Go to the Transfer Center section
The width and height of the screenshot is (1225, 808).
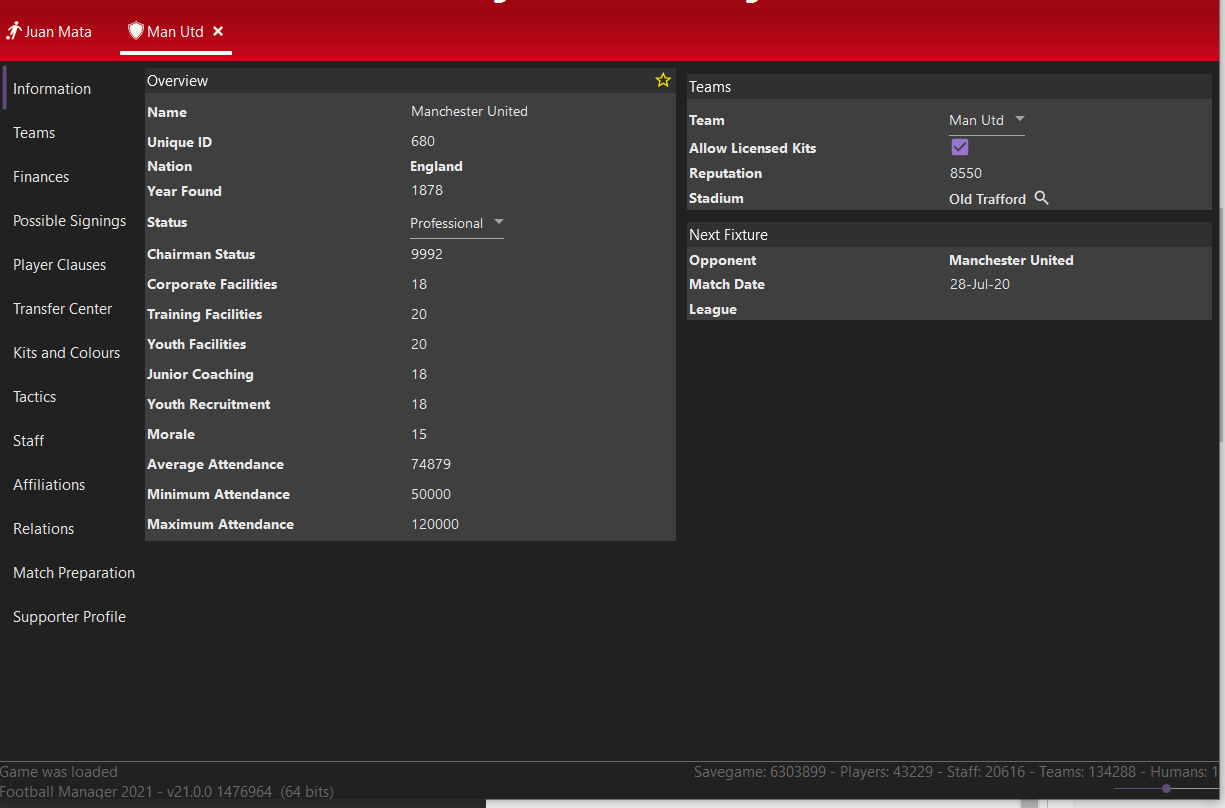tap(63, 309)
